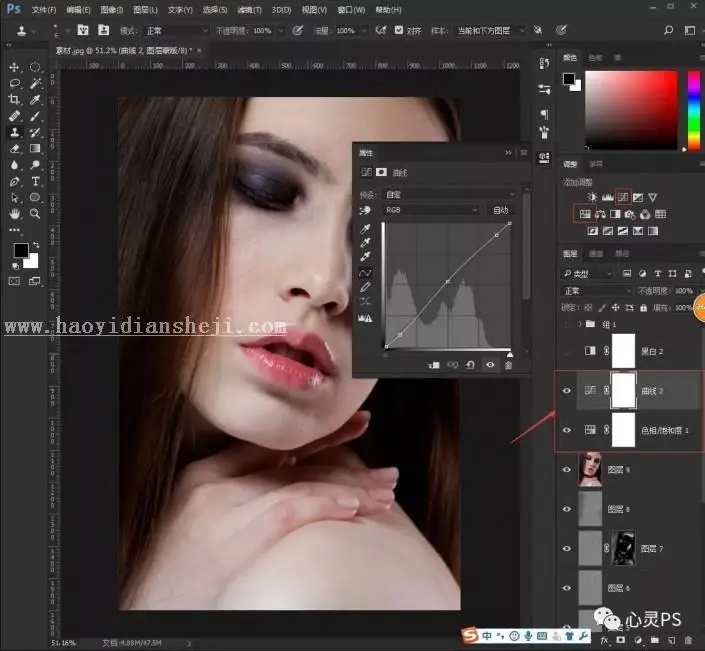Select the Hand tool
705x651 pixels.
click(14, 214)
